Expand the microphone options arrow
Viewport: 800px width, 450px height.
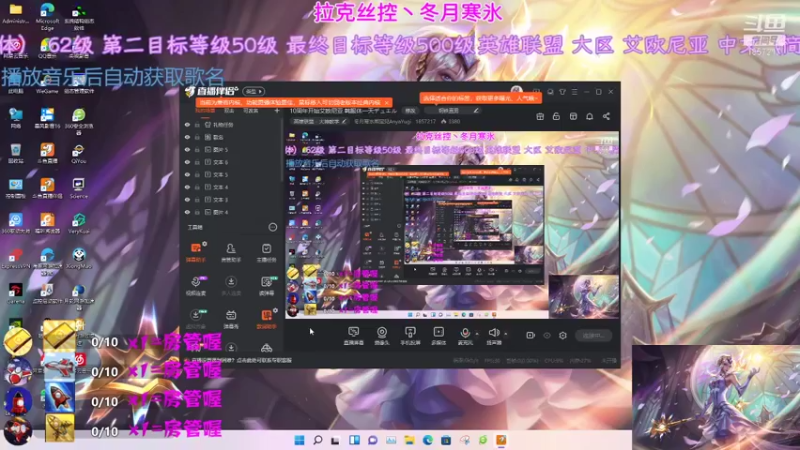[477, 334]
